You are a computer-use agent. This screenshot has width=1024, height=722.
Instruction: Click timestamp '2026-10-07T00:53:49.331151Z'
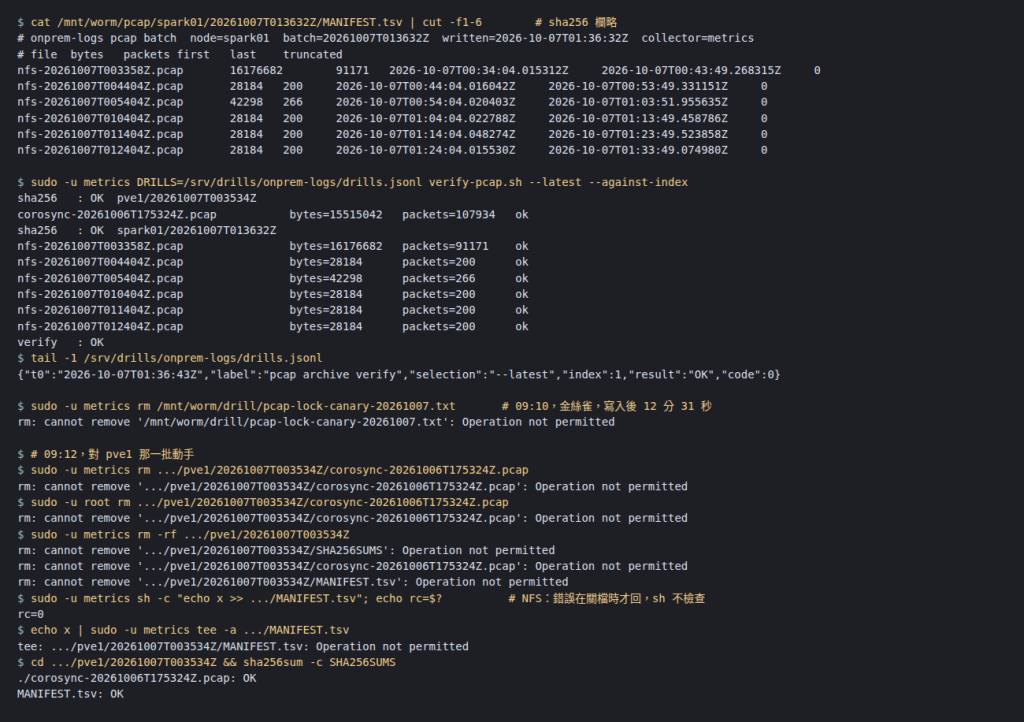638,86
